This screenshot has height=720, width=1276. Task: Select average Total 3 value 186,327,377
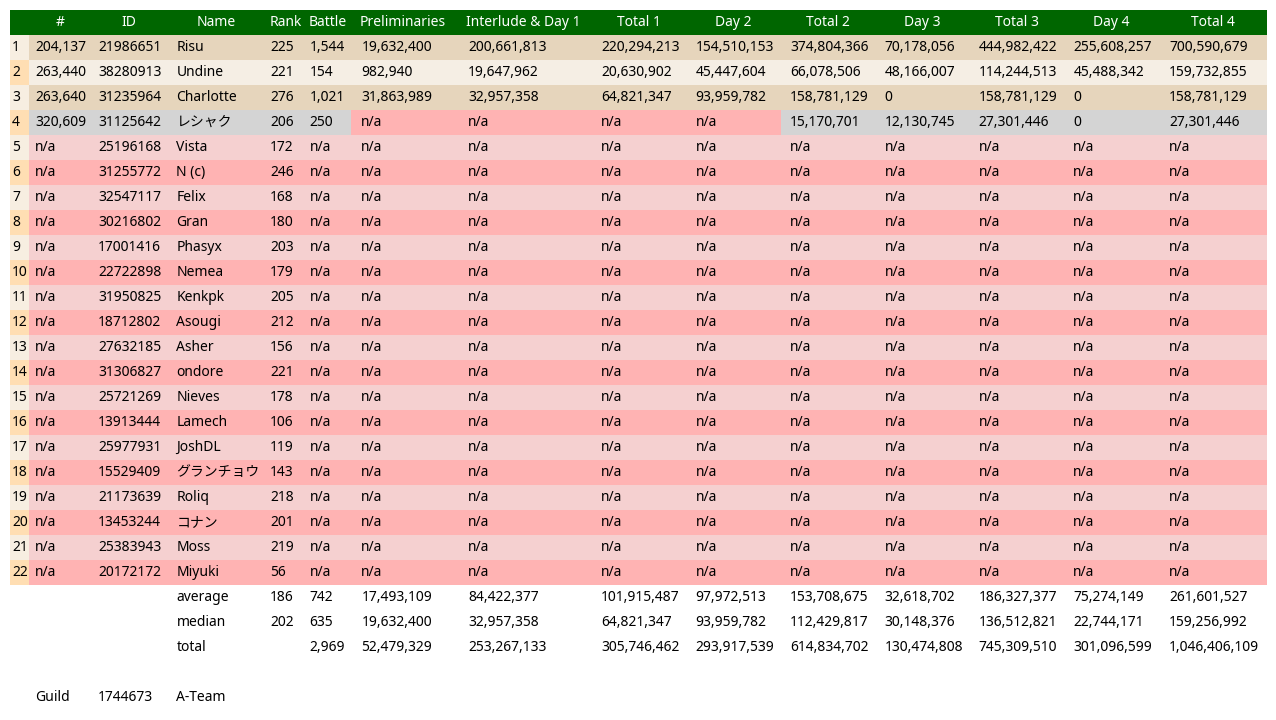(1017, 597)
